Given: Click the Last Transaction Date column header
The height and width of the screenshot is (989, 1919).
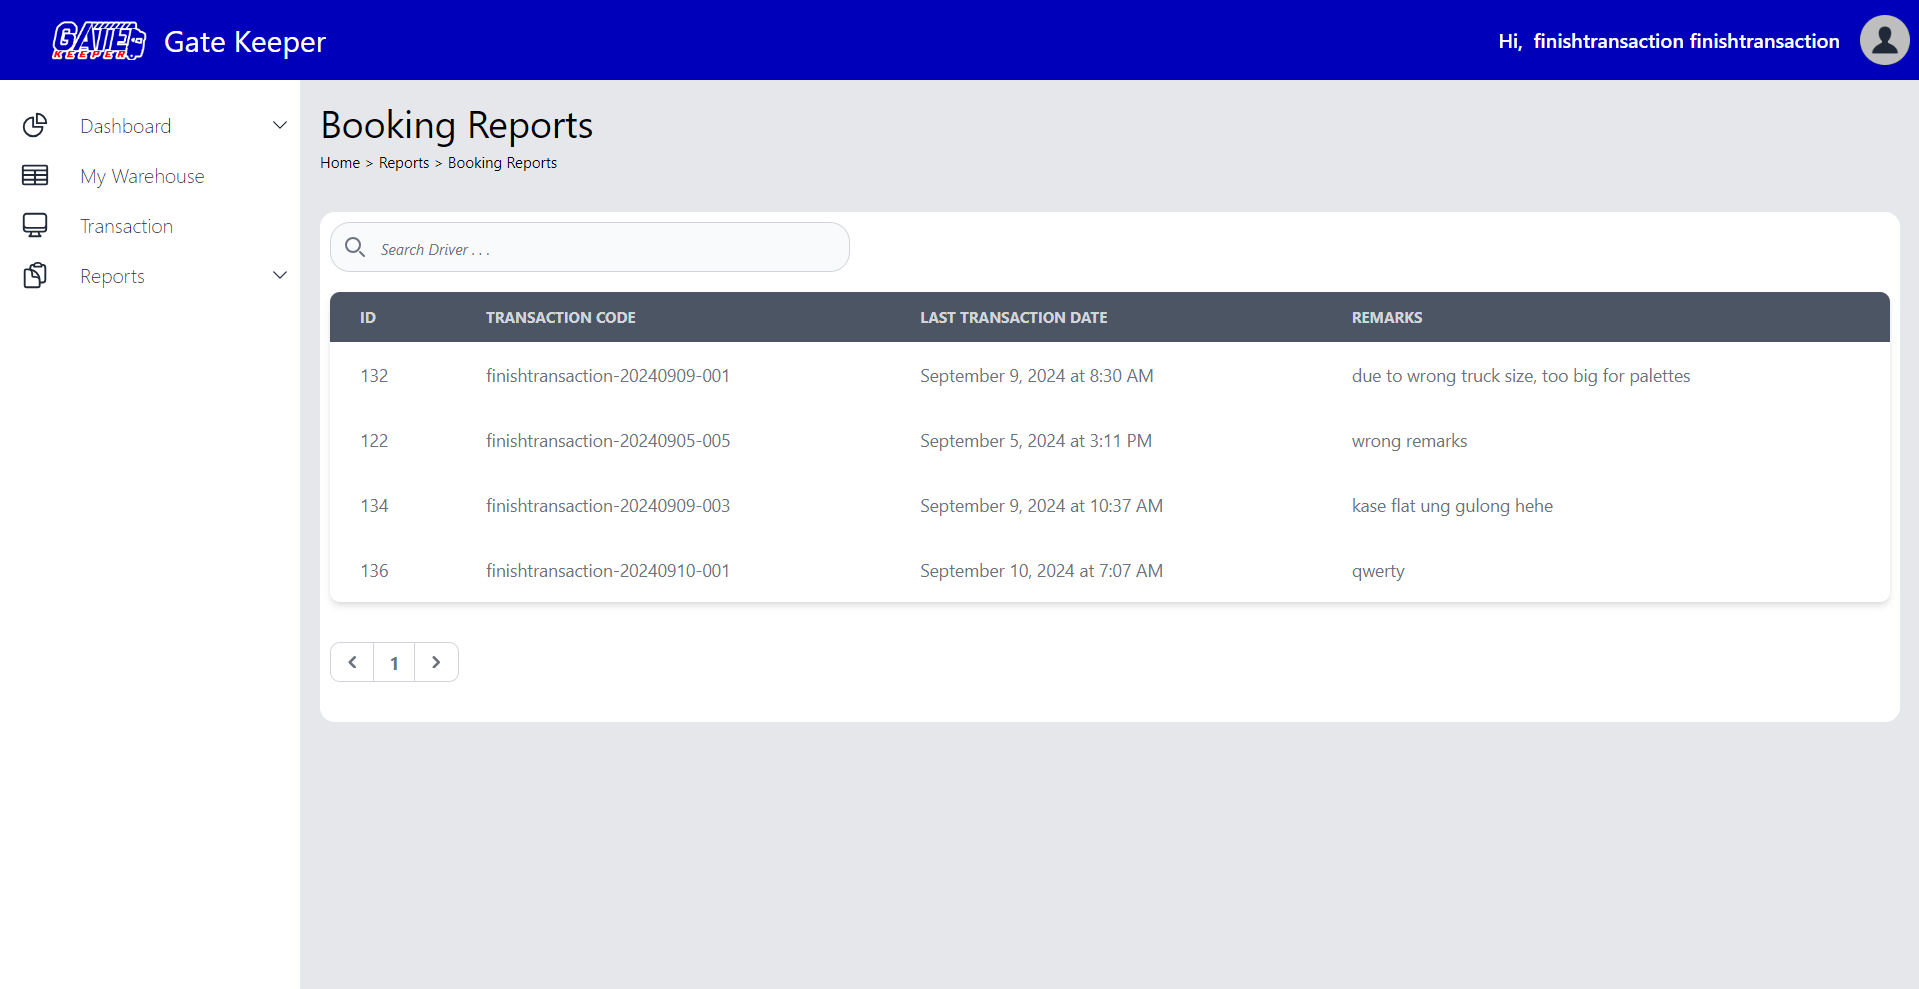Looking at the screenshot, I should tap(1013, 318).
